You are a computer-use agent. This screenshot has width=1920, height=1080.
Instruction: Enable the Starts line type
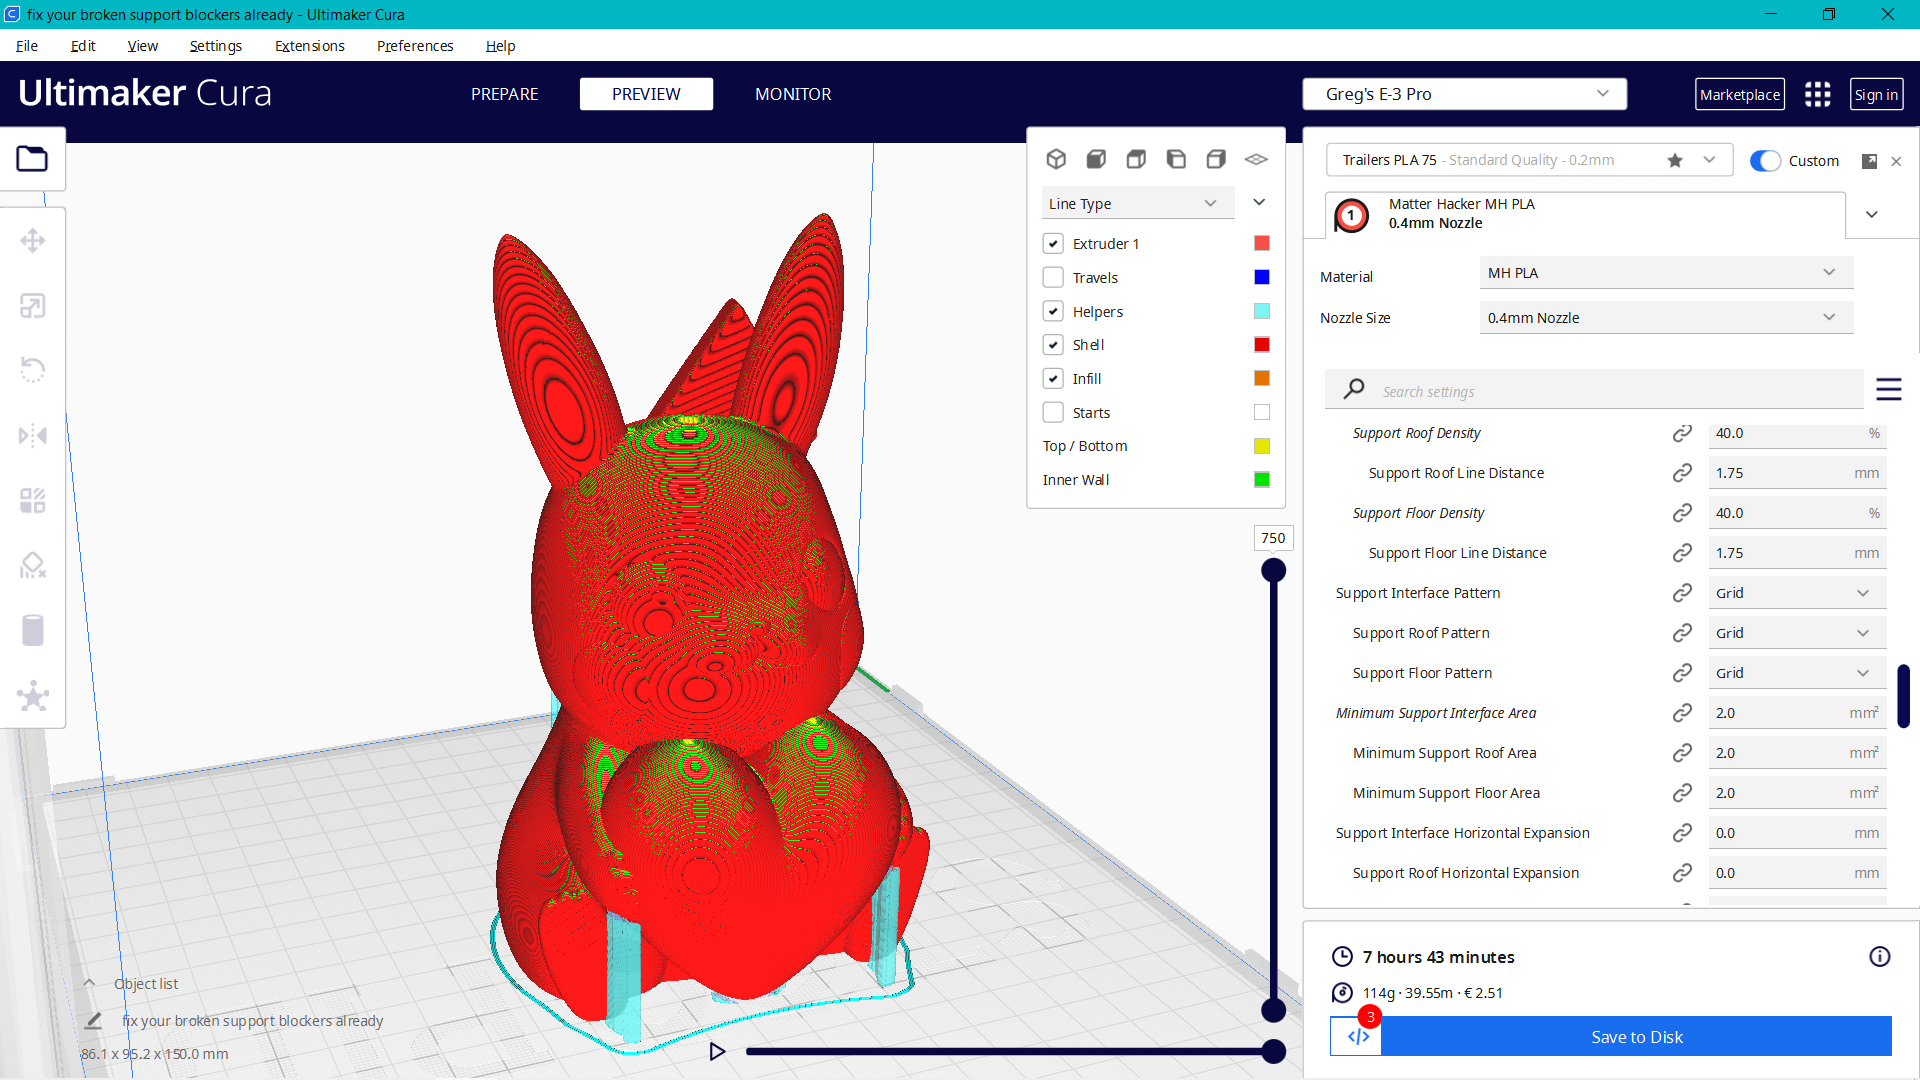1053,412
